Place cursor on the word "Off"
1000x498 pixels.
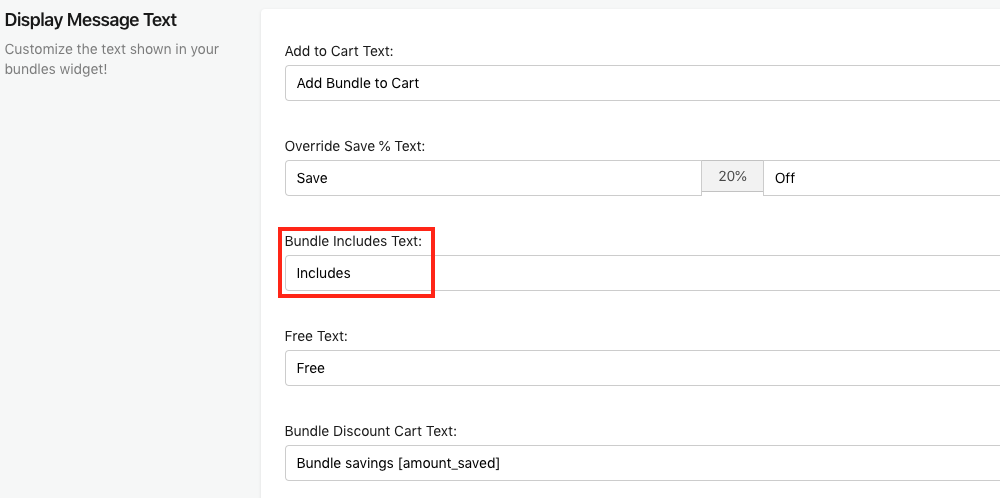click(x=784, y=178)
